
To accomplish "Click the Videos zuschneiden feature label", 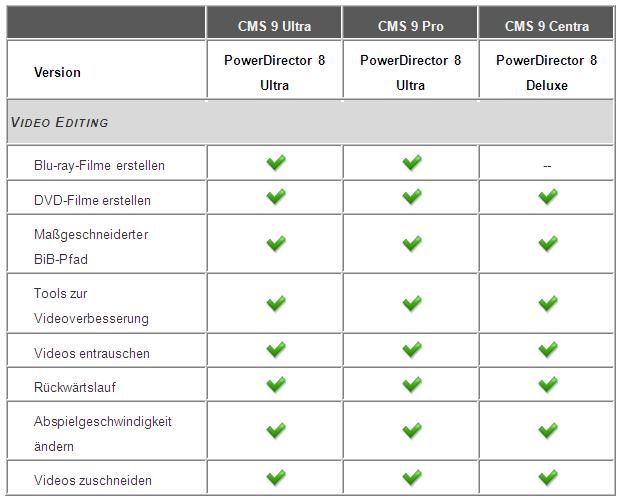I will click(93, 480).
